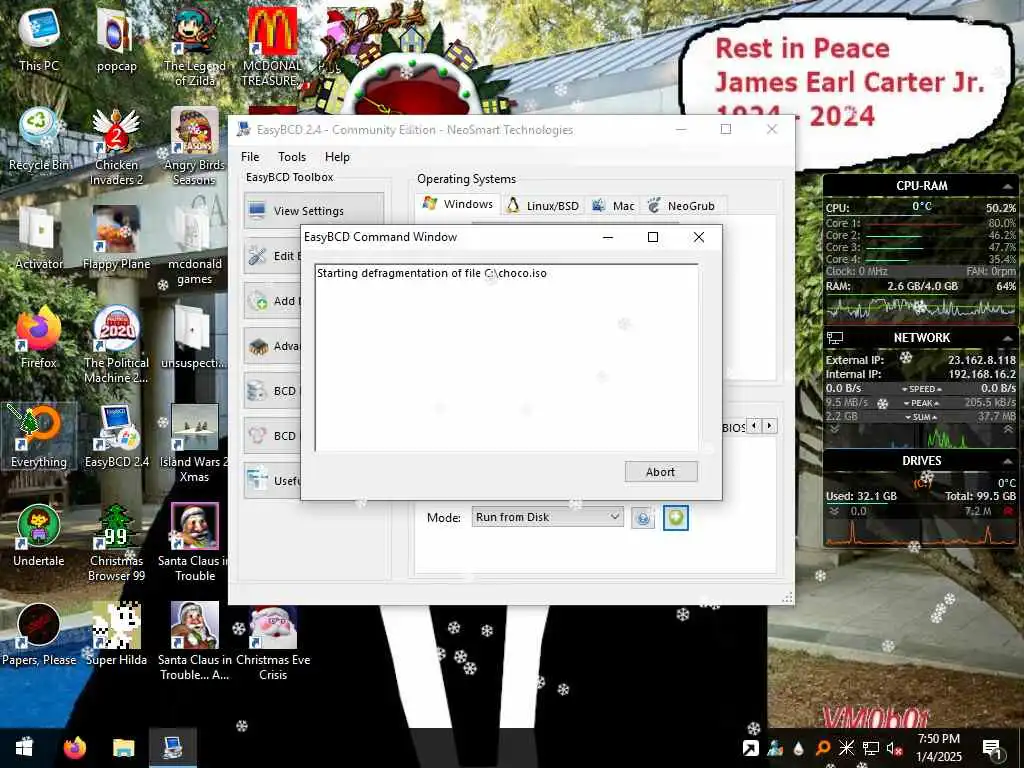Click the Everything magnifier tray icon
Screen dimensions: 1024x768
822,748
